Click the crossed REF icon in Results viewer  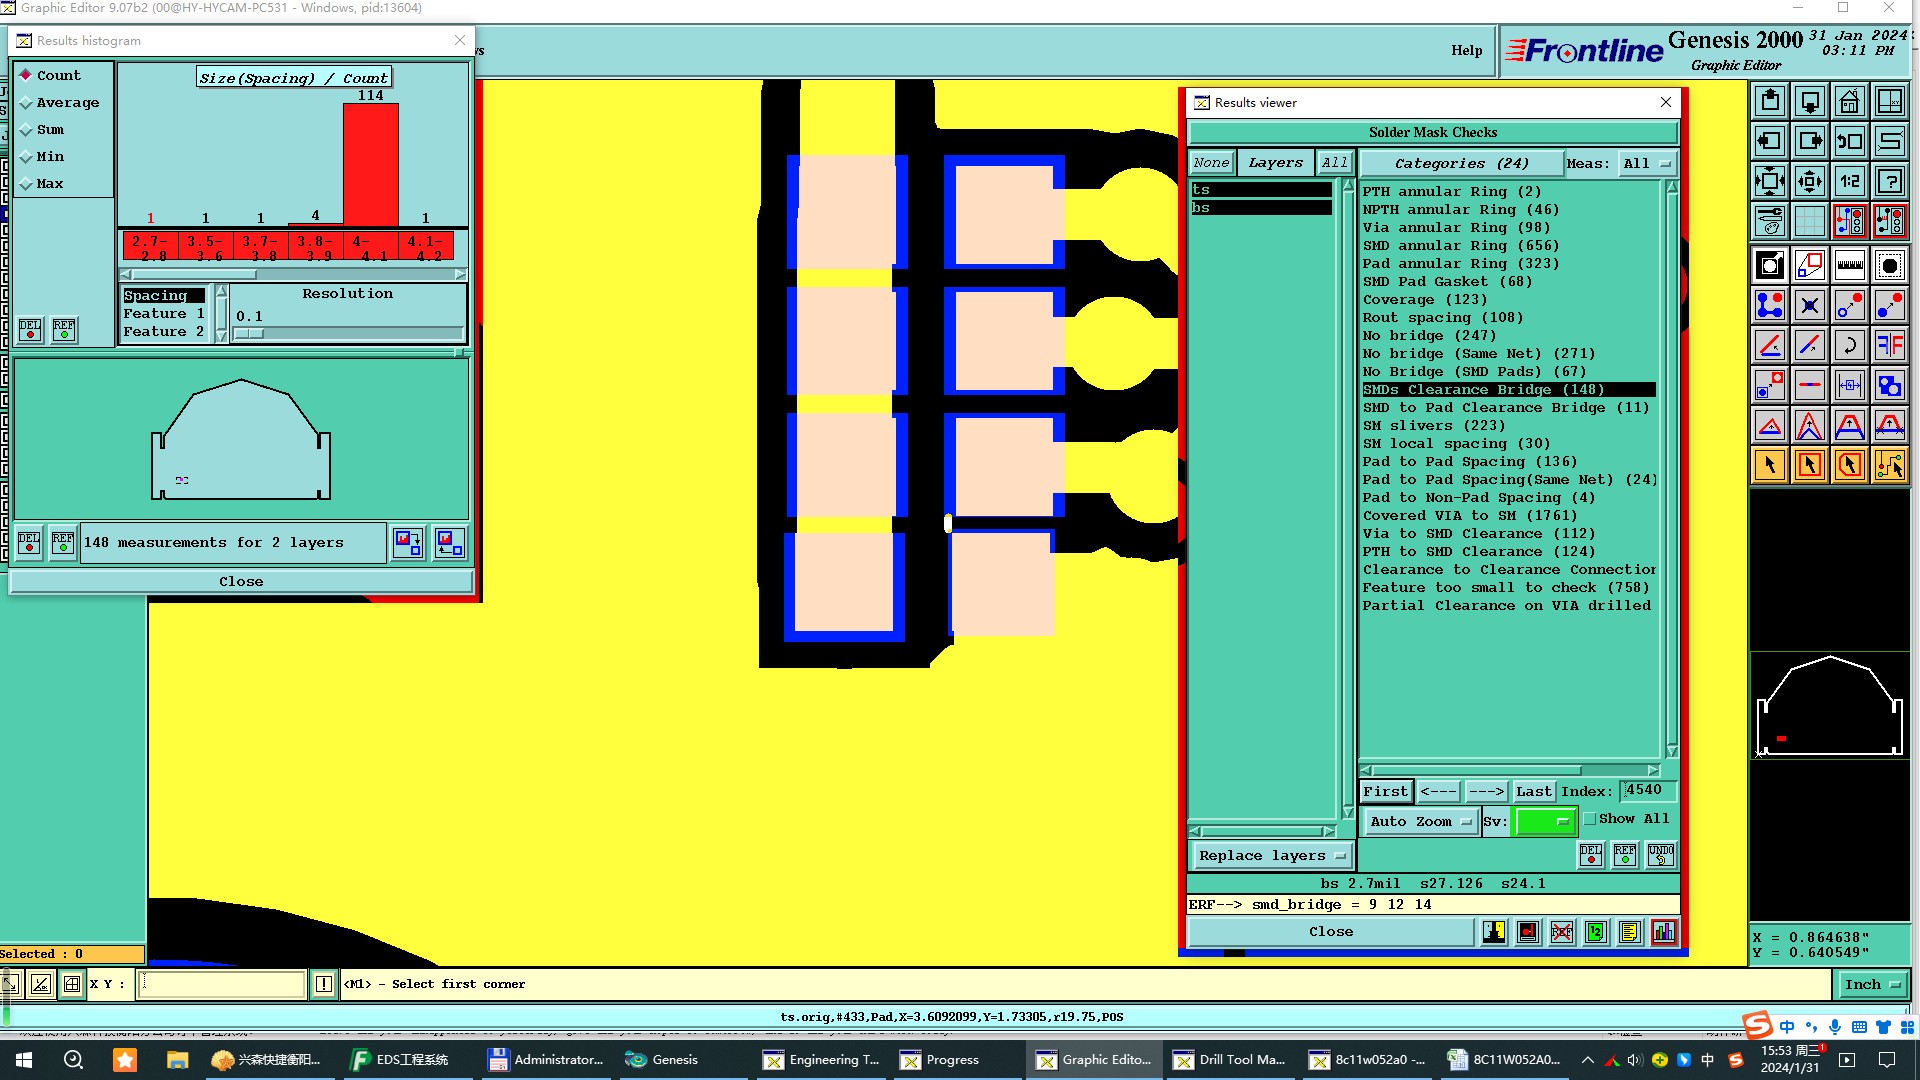click(1562, 932)
